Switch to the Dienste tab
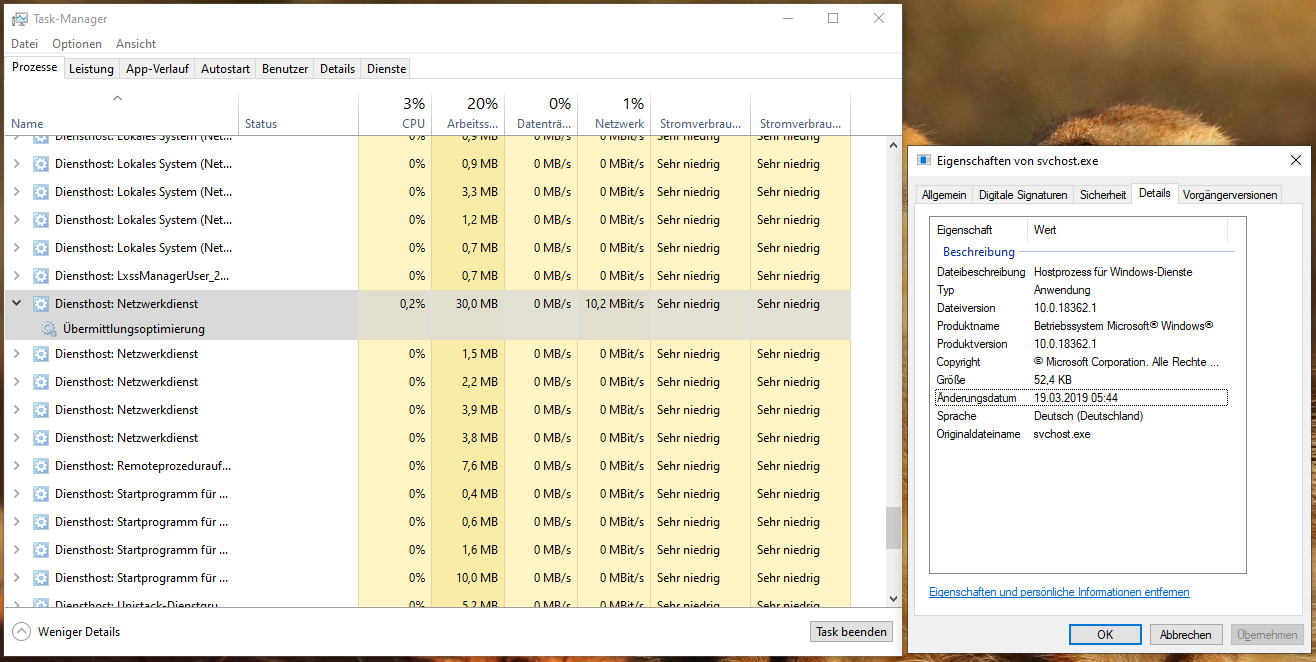Viewport: 1316px width, 662px height. (386, 69)
